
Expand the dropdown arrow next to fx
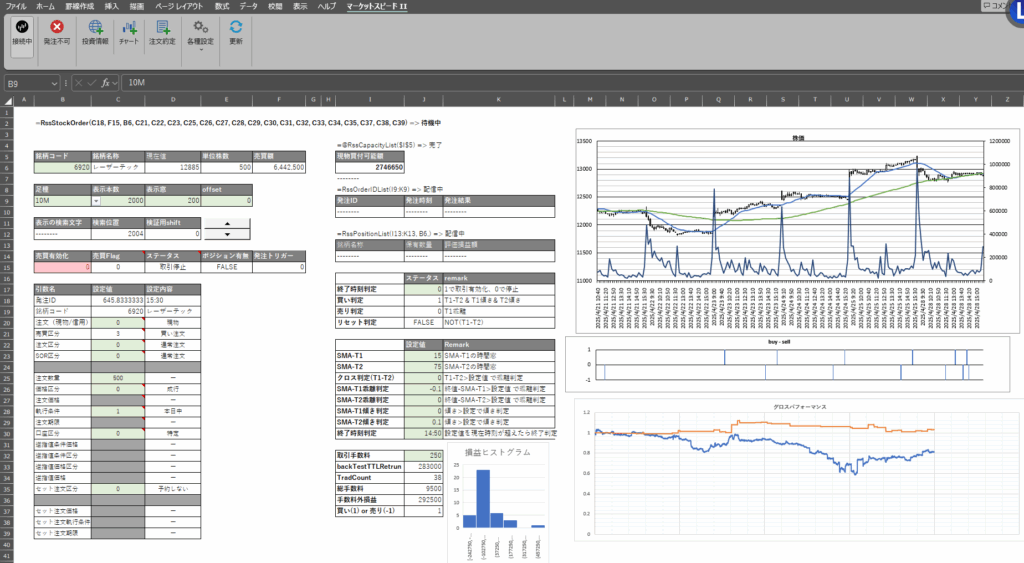click(115, 83)
